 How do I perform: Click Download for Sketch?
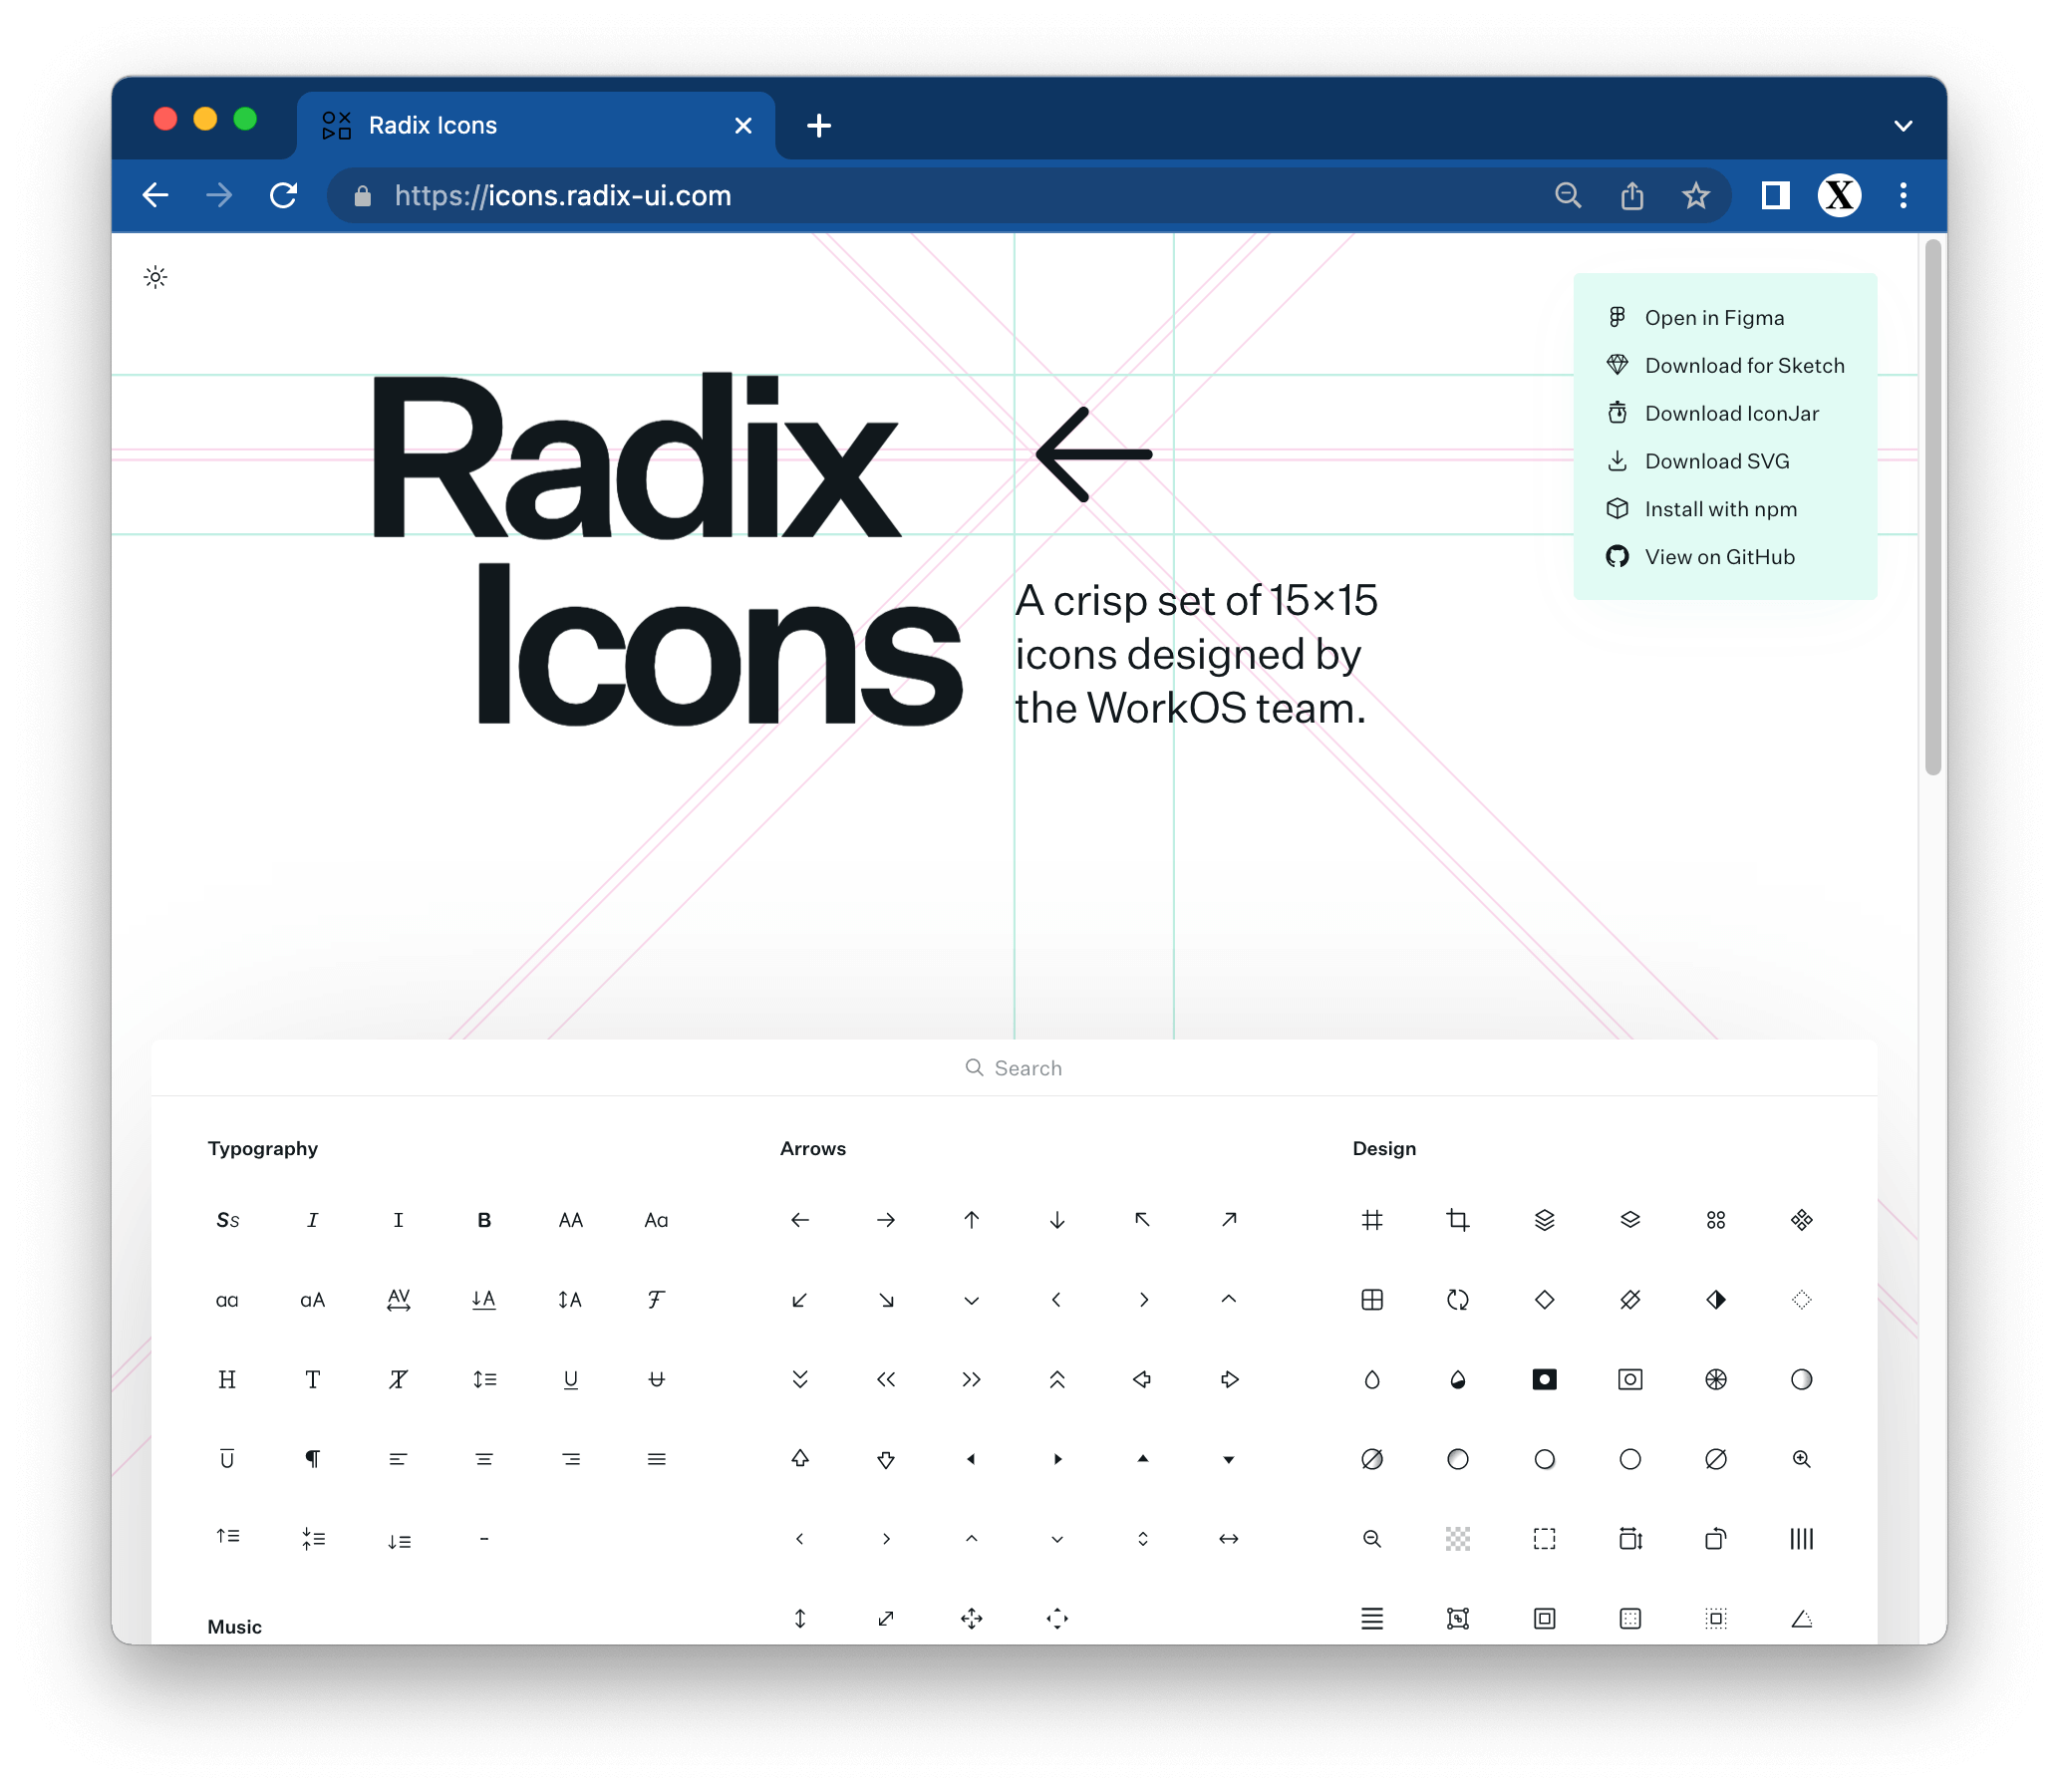click(x=1727, y=366)
